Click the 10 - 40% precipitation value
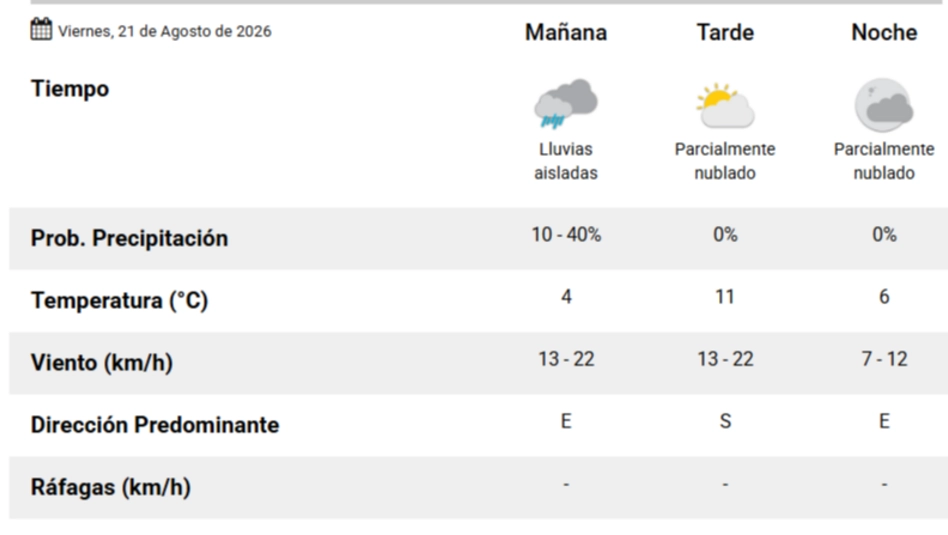The width and height of the screenshot is (948, 535). pos(566,235)
